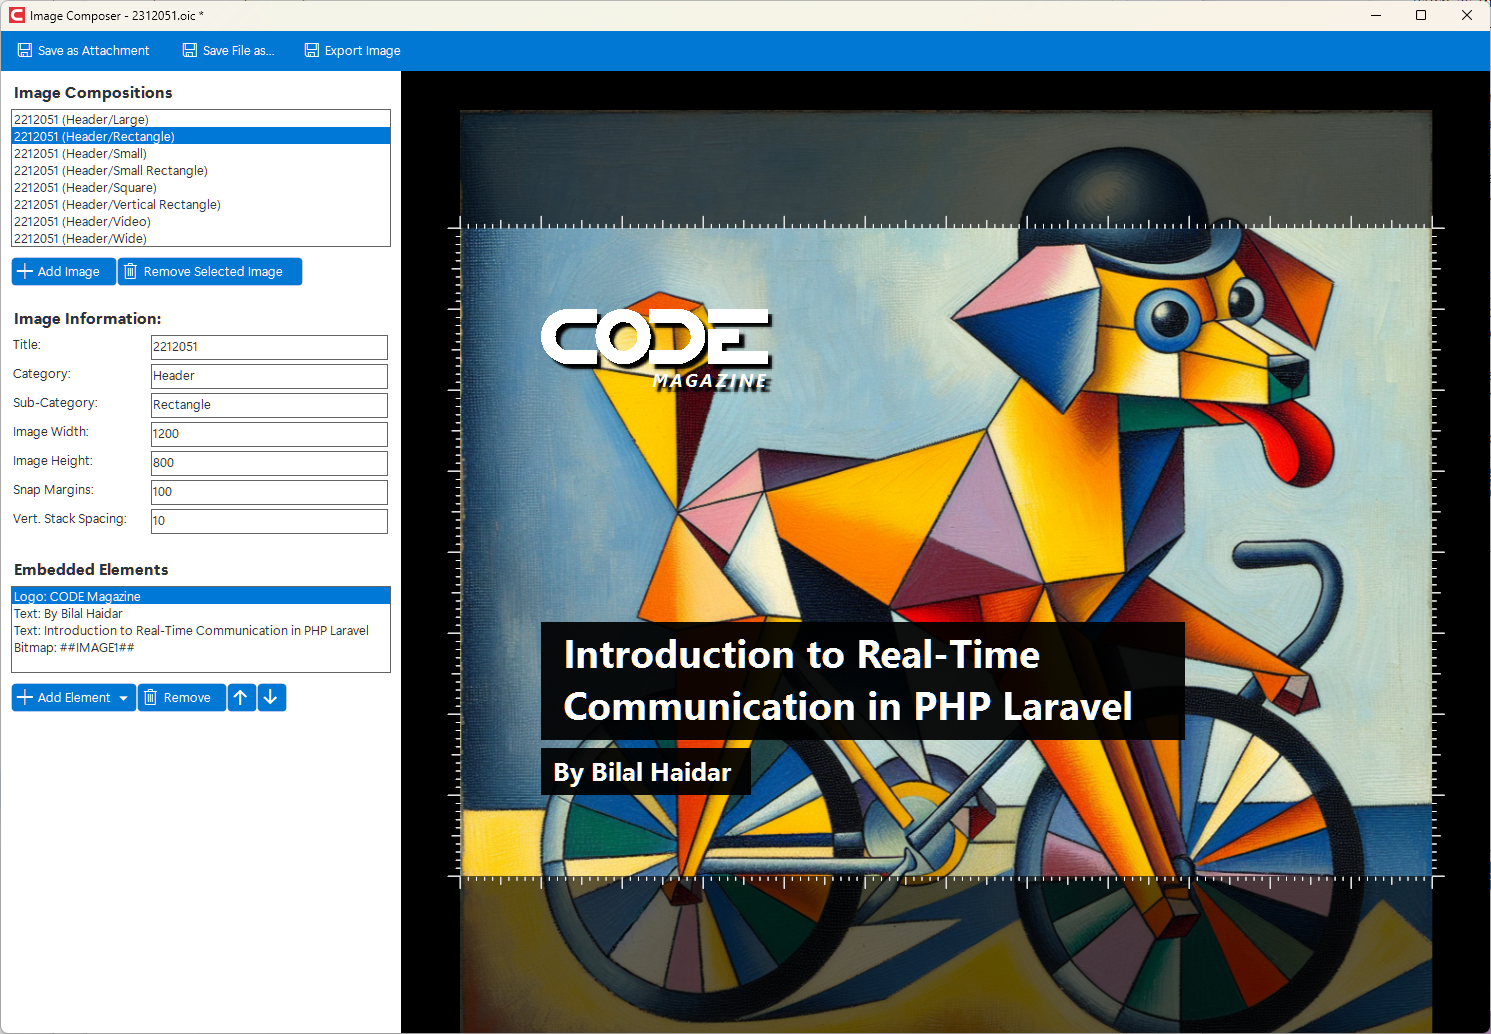Click the Snap Margins field showing 100
The image size is (1491, 1034).
[x=269, y=492]
